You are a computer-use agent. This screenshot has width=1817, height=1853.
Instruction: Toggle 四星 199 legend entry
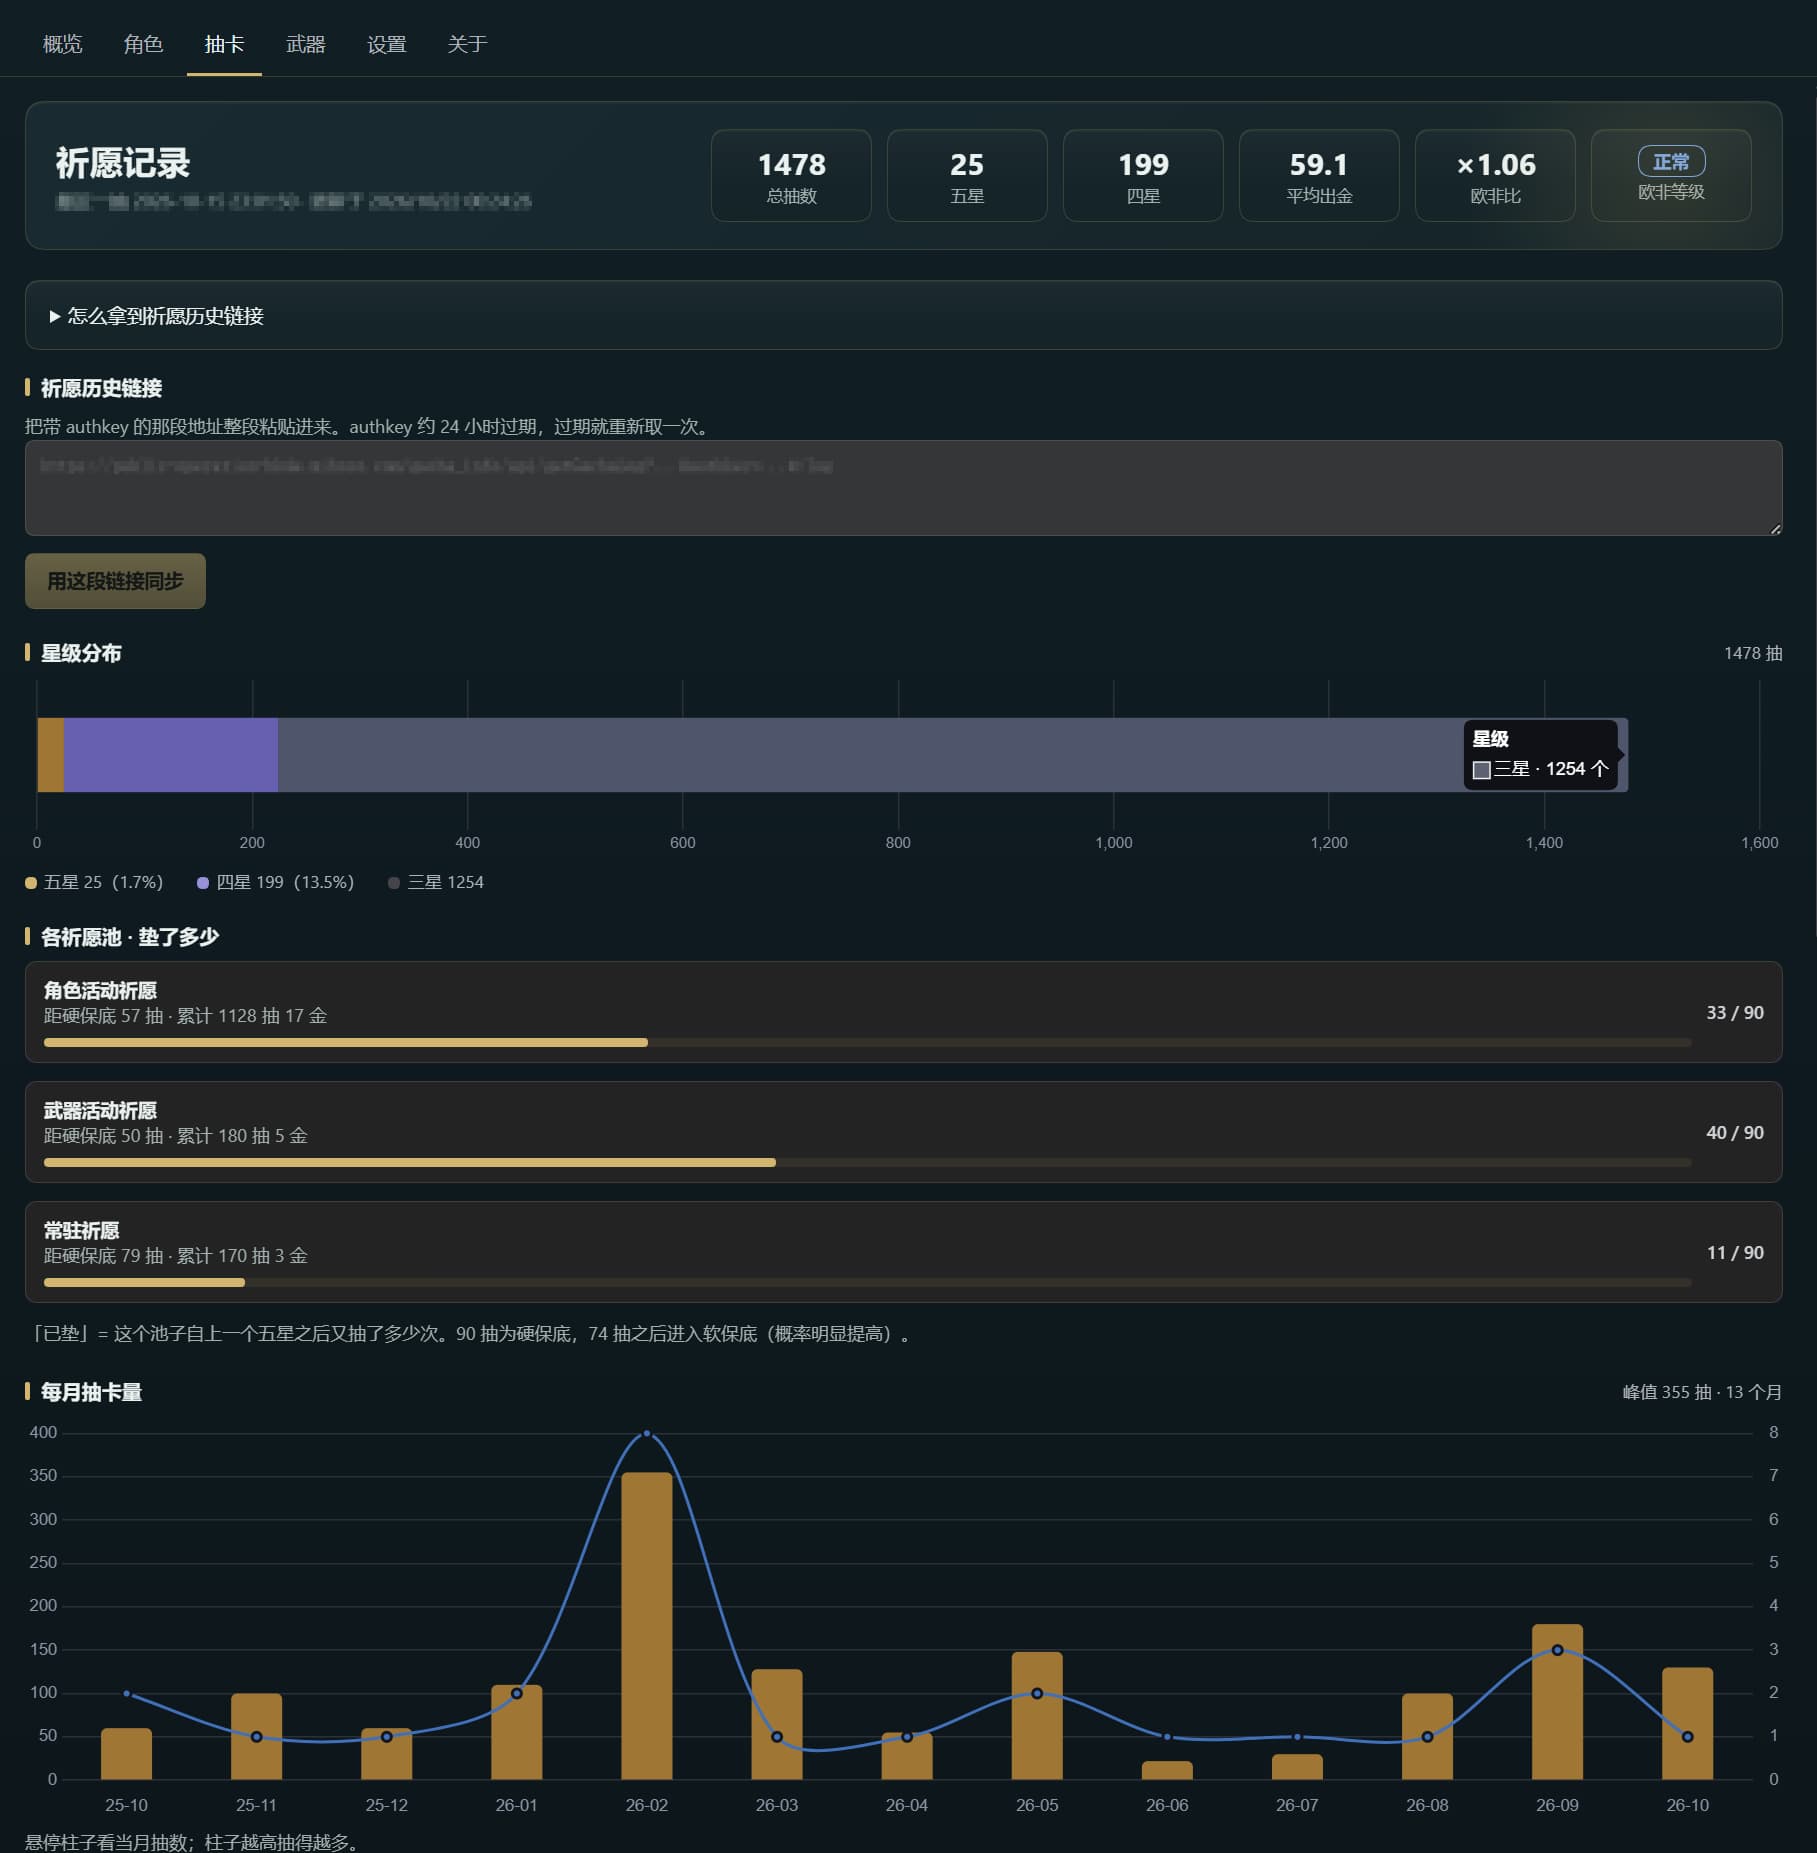click(x=276, y=882)
